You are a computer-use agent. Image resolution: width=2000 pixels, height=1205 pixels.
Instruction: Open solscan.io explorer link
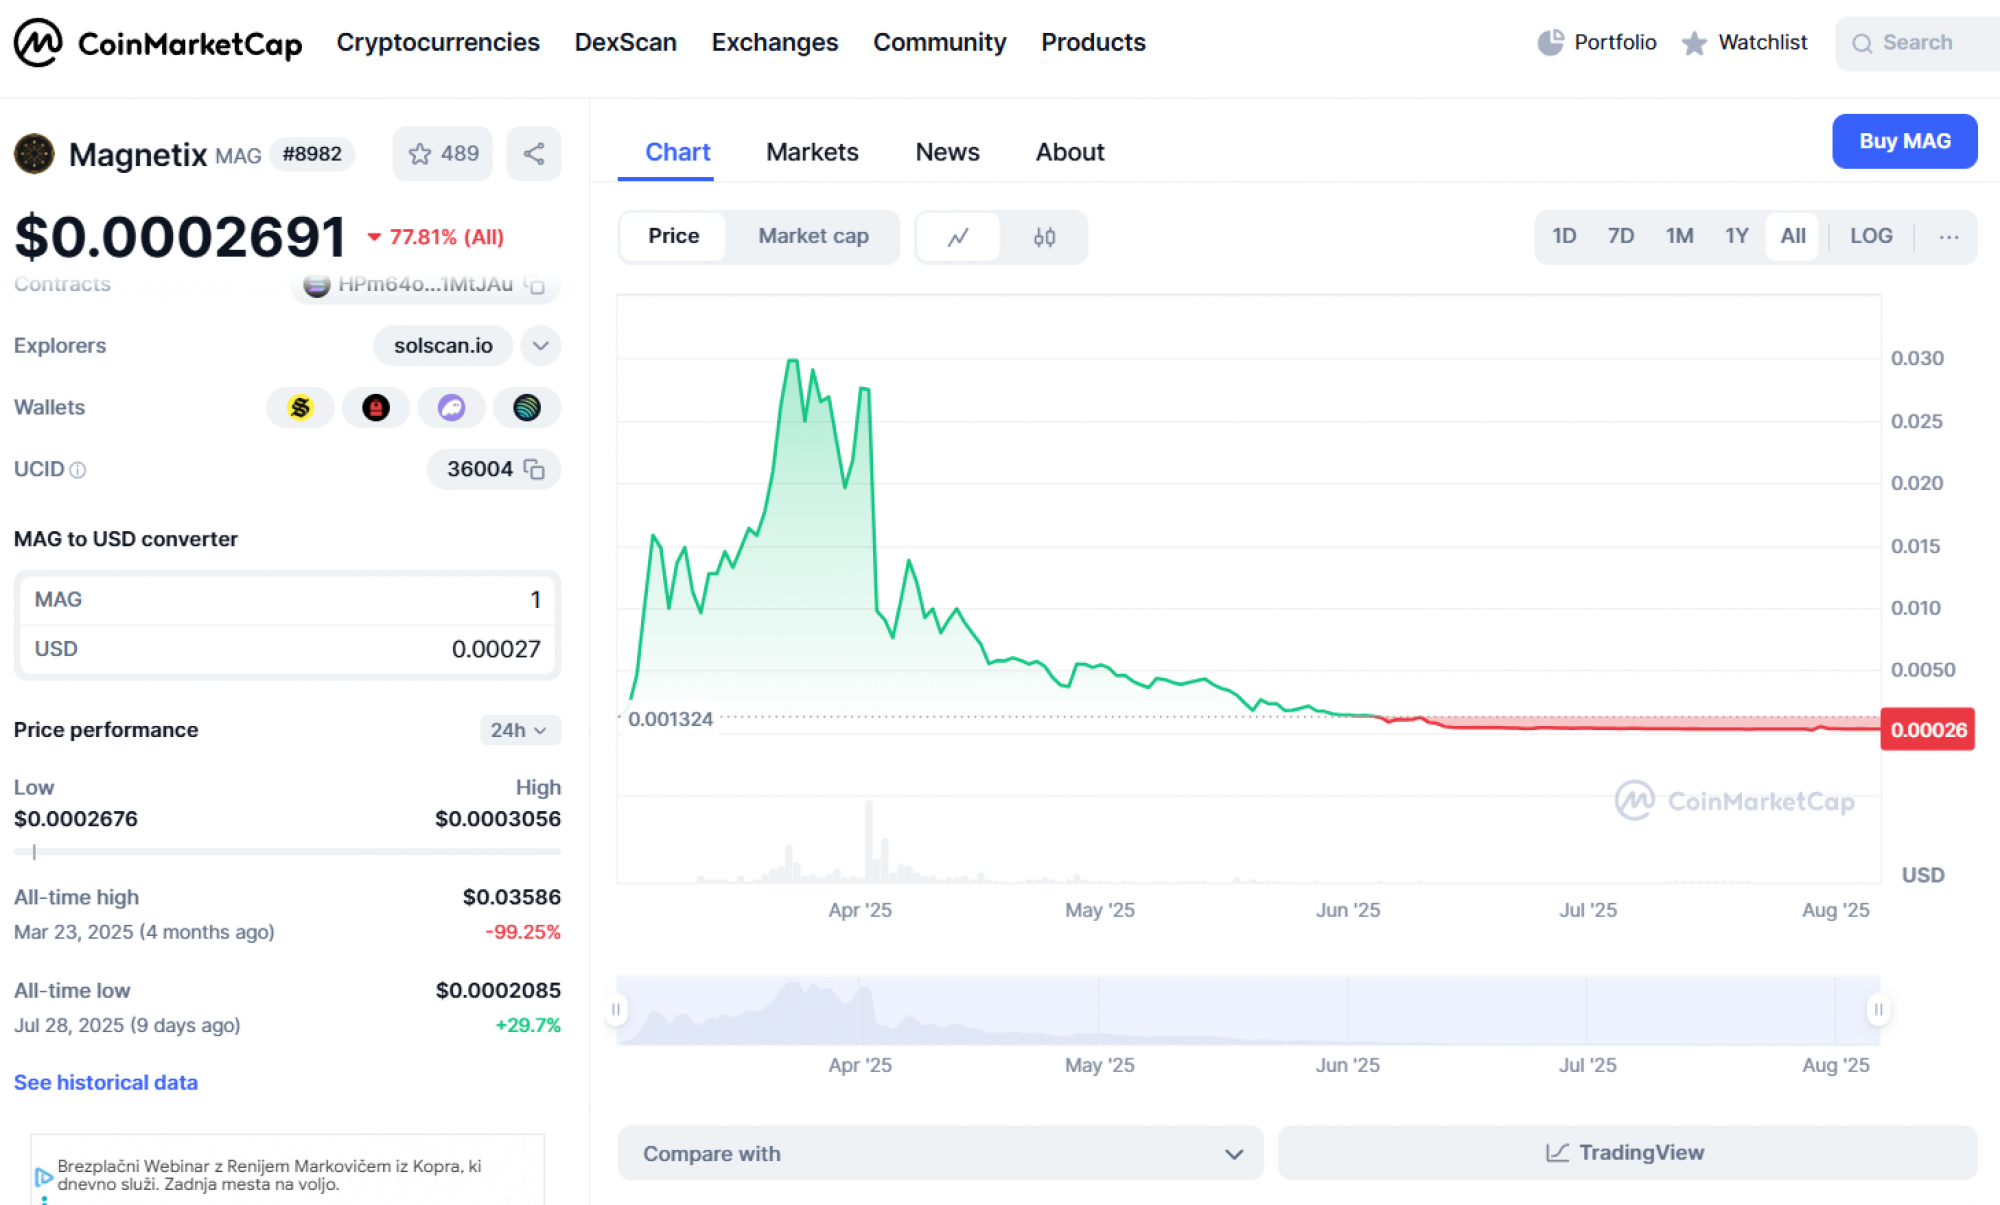(x=443, y=346)
